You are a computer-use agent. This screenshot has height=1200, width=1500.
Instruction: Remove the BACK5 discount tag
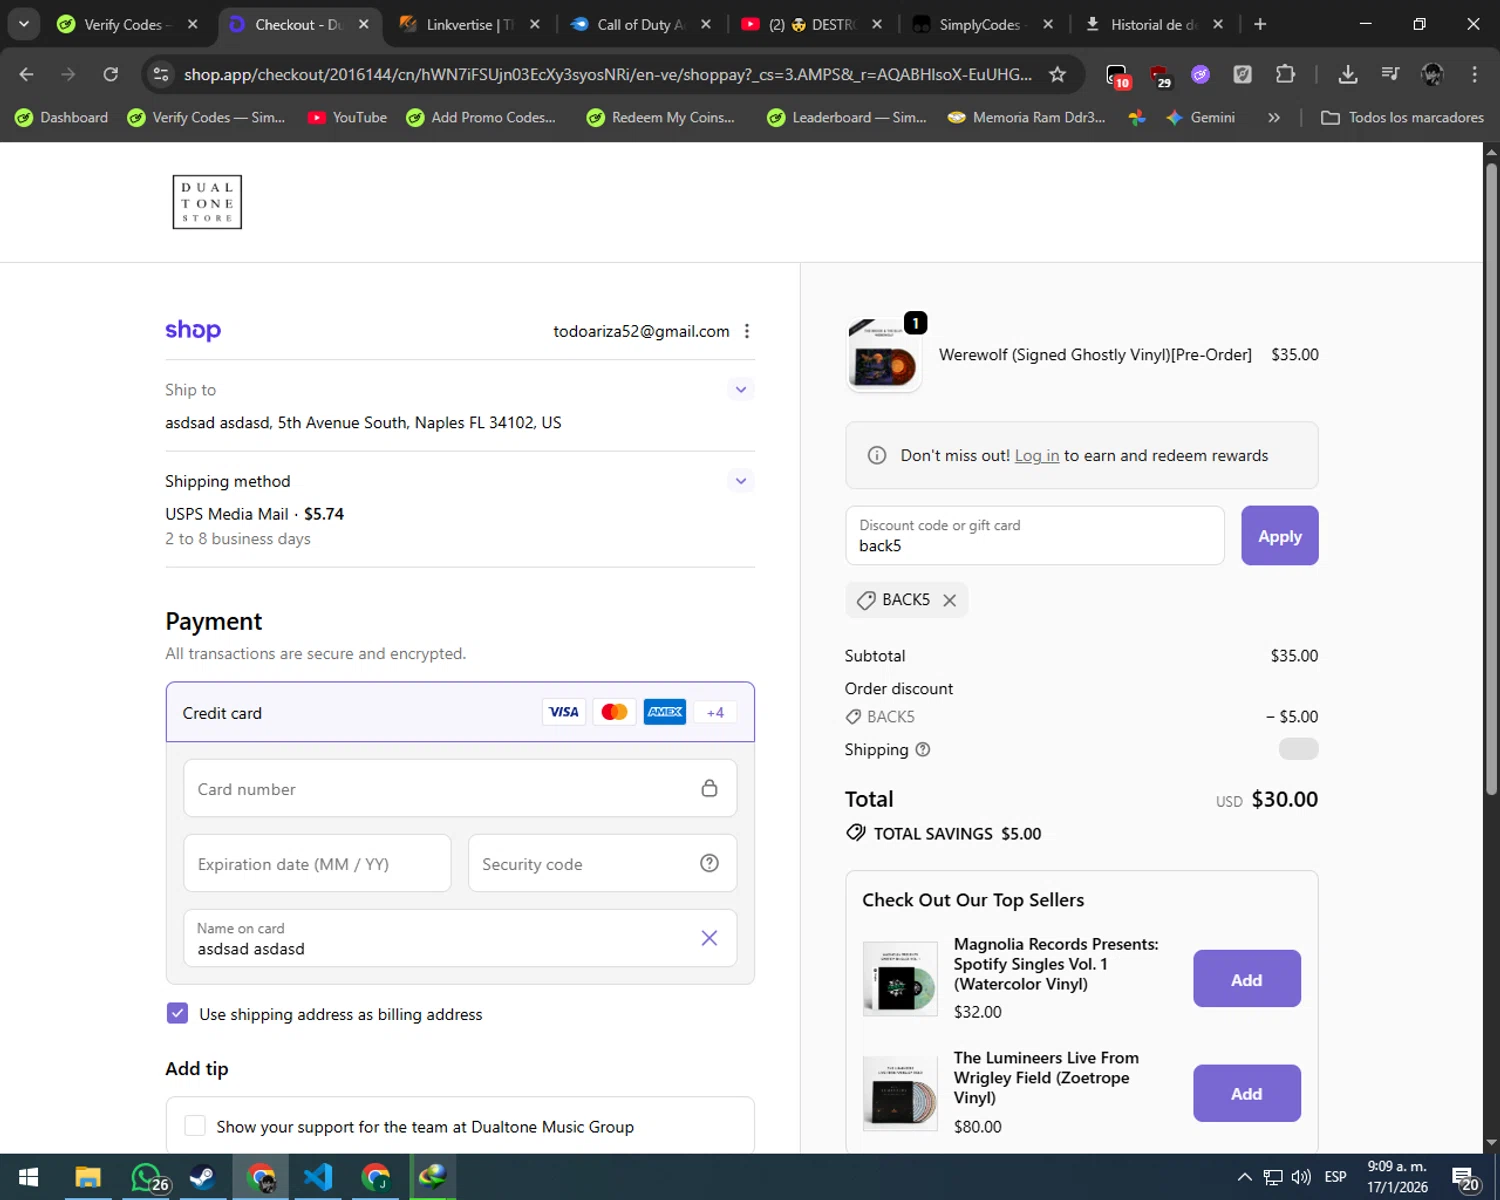950,600
